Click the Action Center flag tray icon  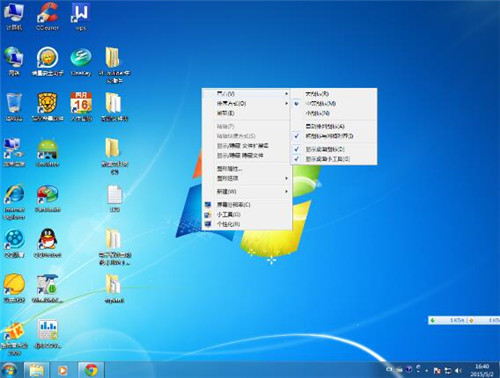pyautogui.click(x=437, y=370)
